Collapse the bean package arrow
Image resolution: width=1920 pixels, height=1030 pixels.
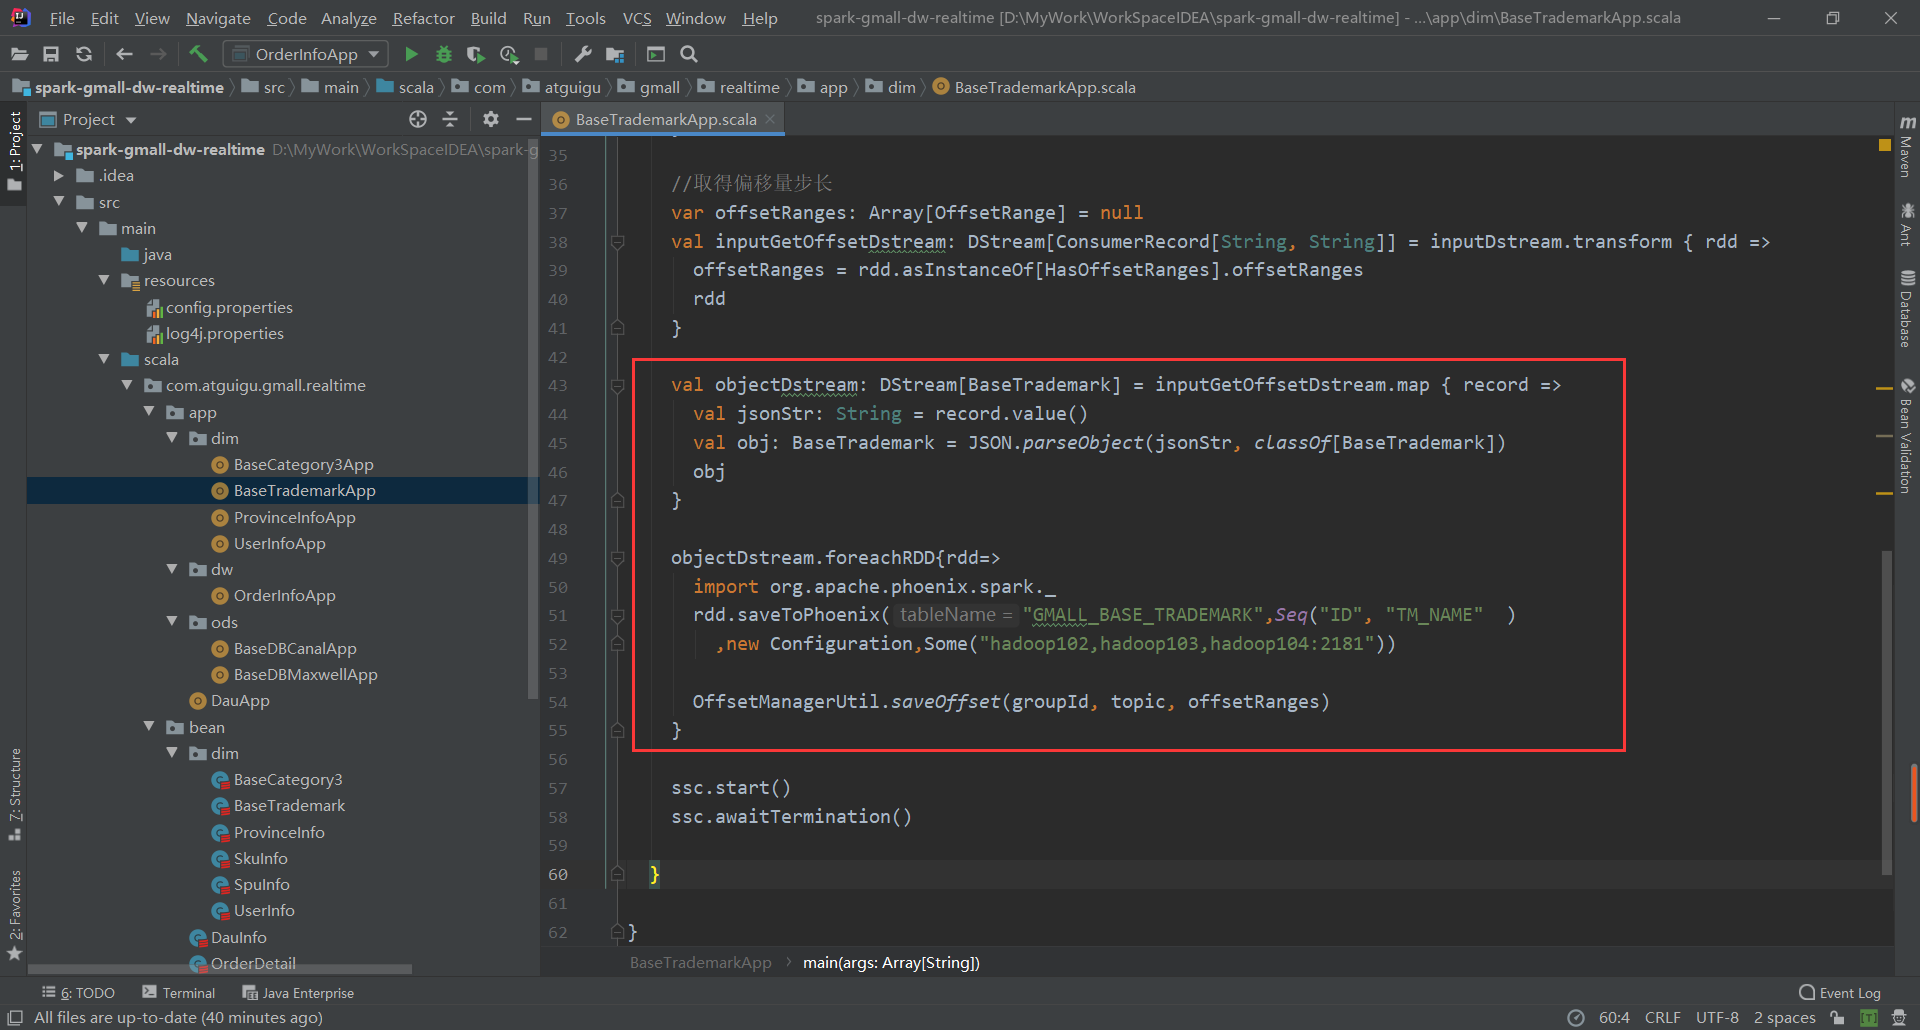pyautogui.click(x=149, y=726)
